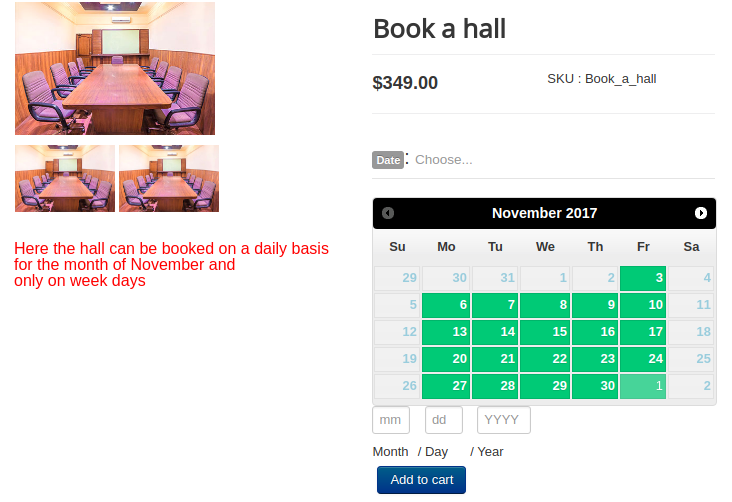Go to next month in calendar
The width and height of the screenshot is (732, 502).
(701, 213)
